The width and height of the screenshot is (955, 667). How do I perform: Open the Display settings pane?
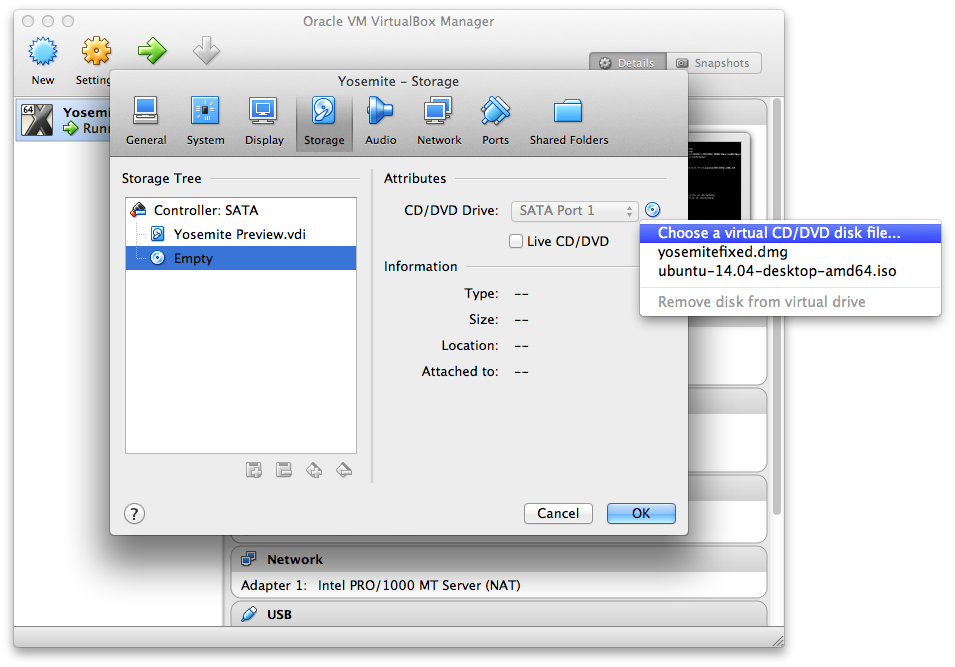(264, 121)
